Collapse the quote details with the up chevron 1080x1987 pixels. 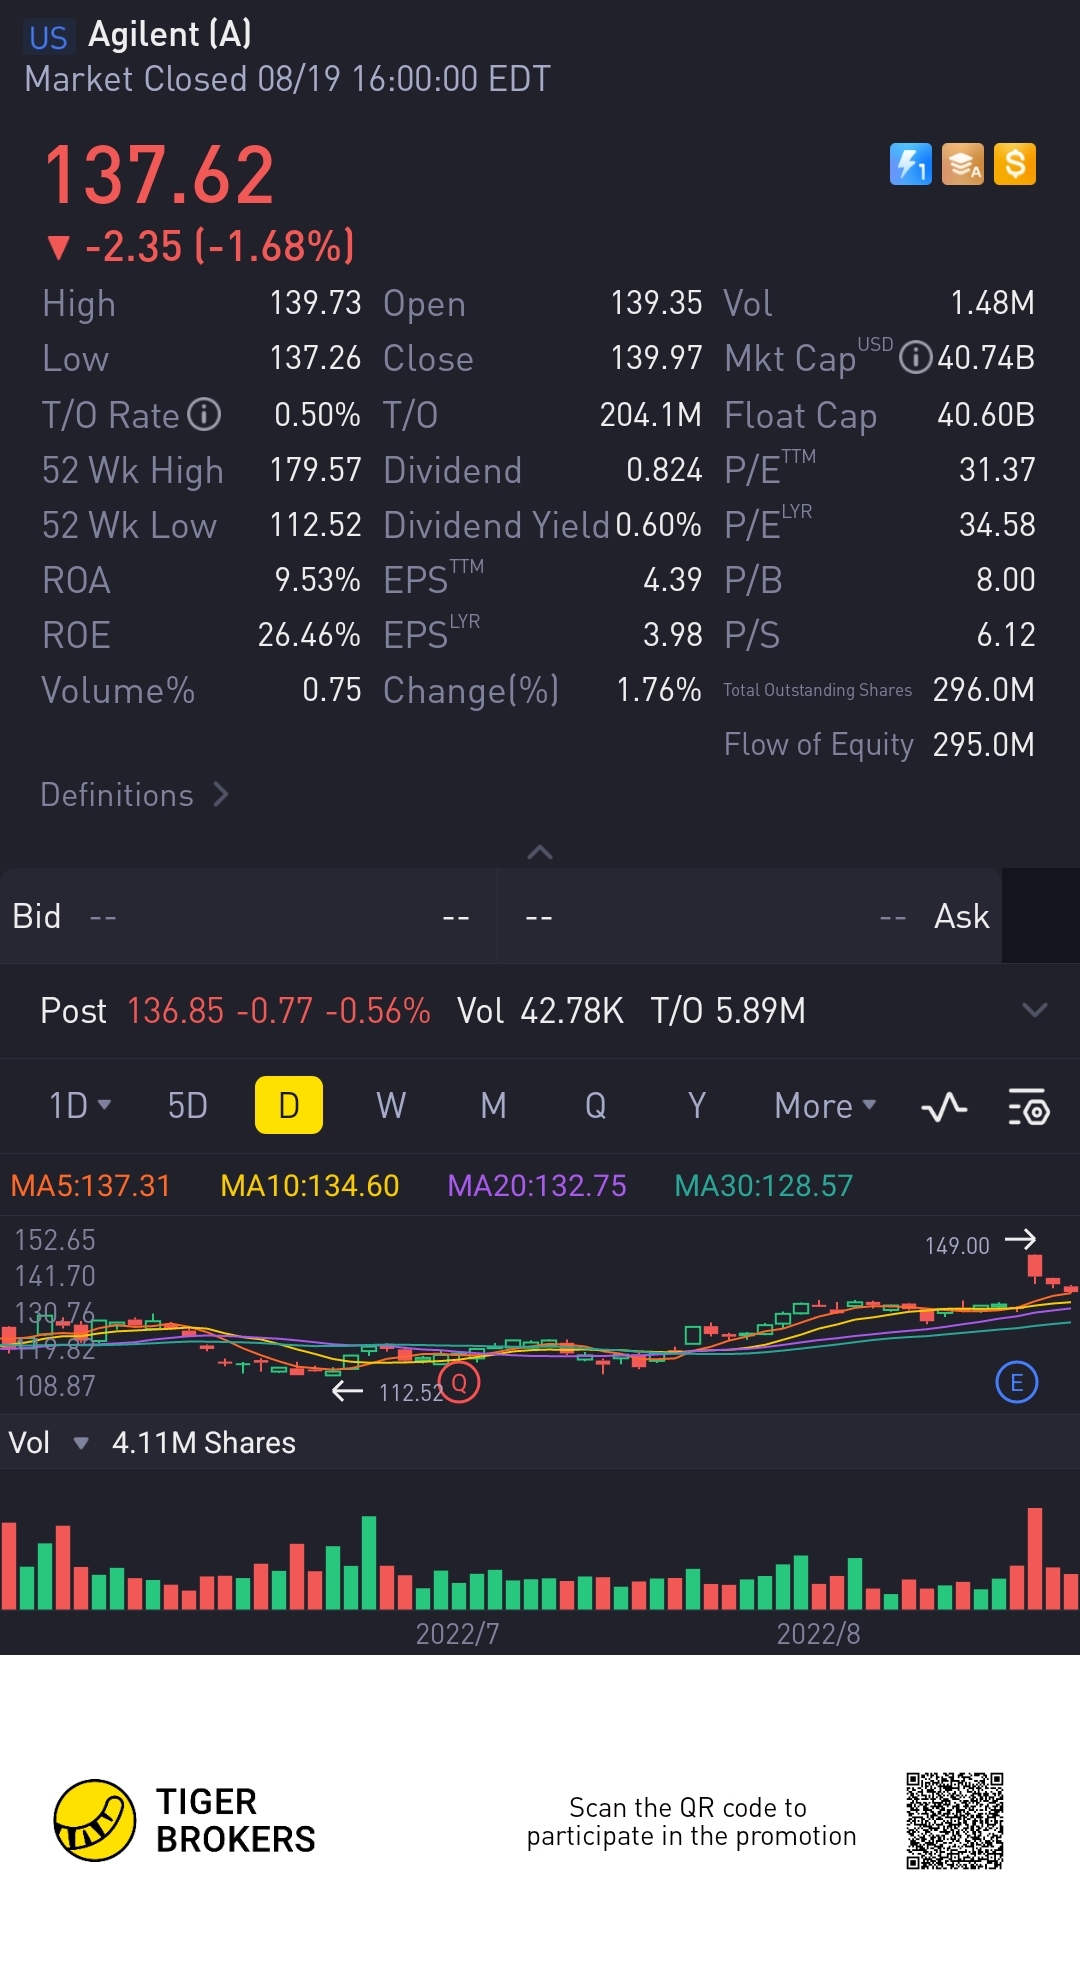tap(540, 852)
